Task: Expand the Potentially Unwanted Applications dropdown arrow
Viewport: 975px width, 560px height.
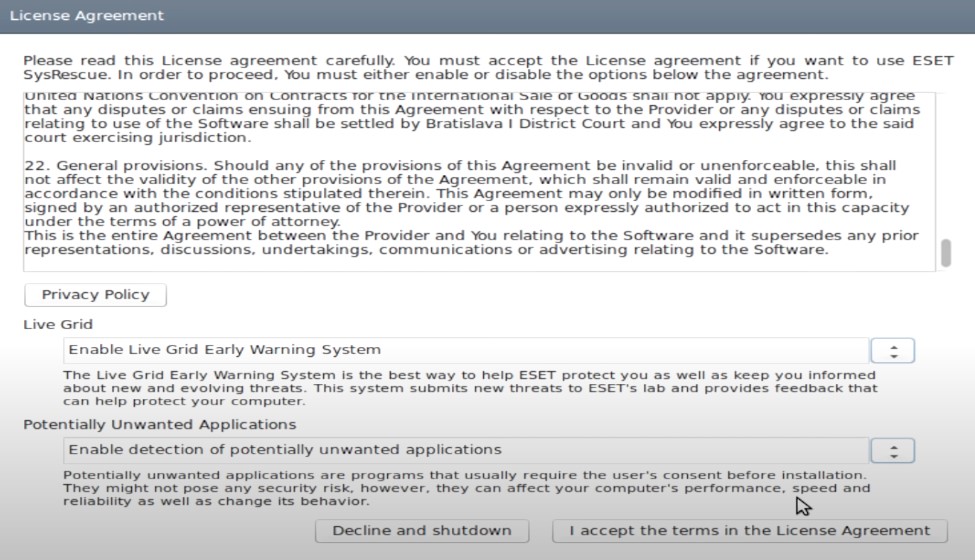Action: 892,451
